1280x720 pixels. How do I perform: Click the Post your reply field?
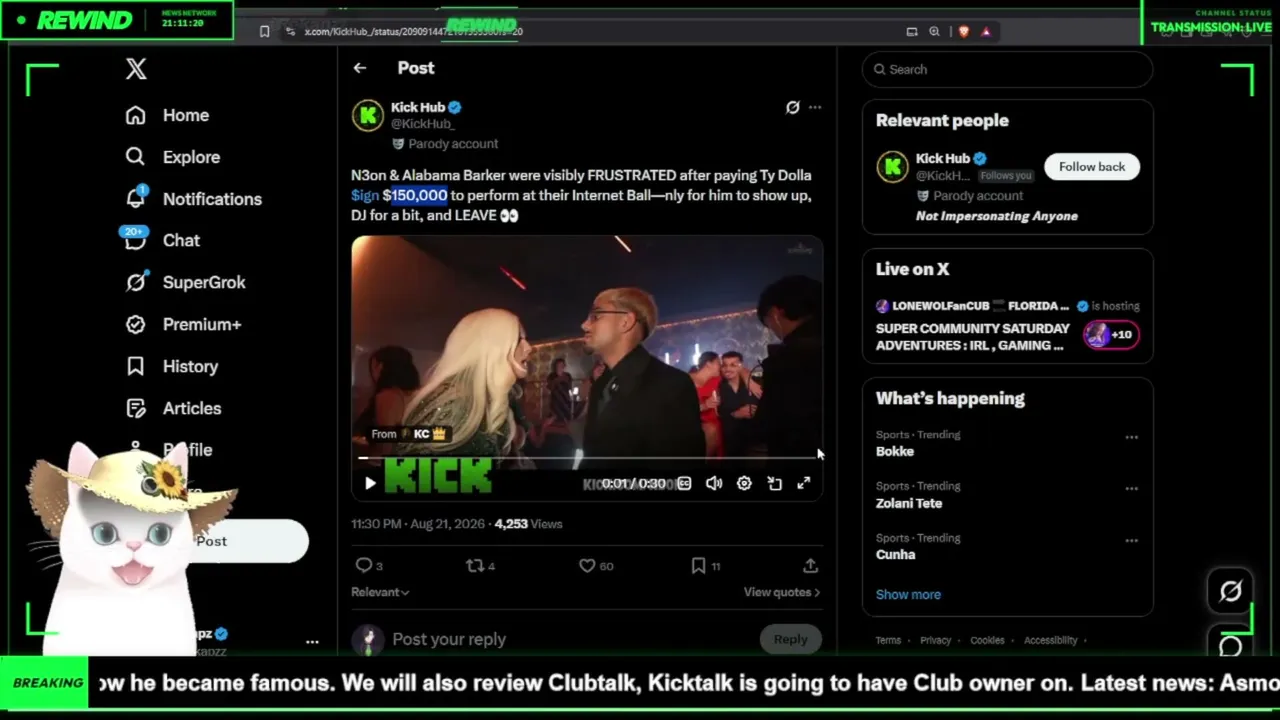point(570,639)
